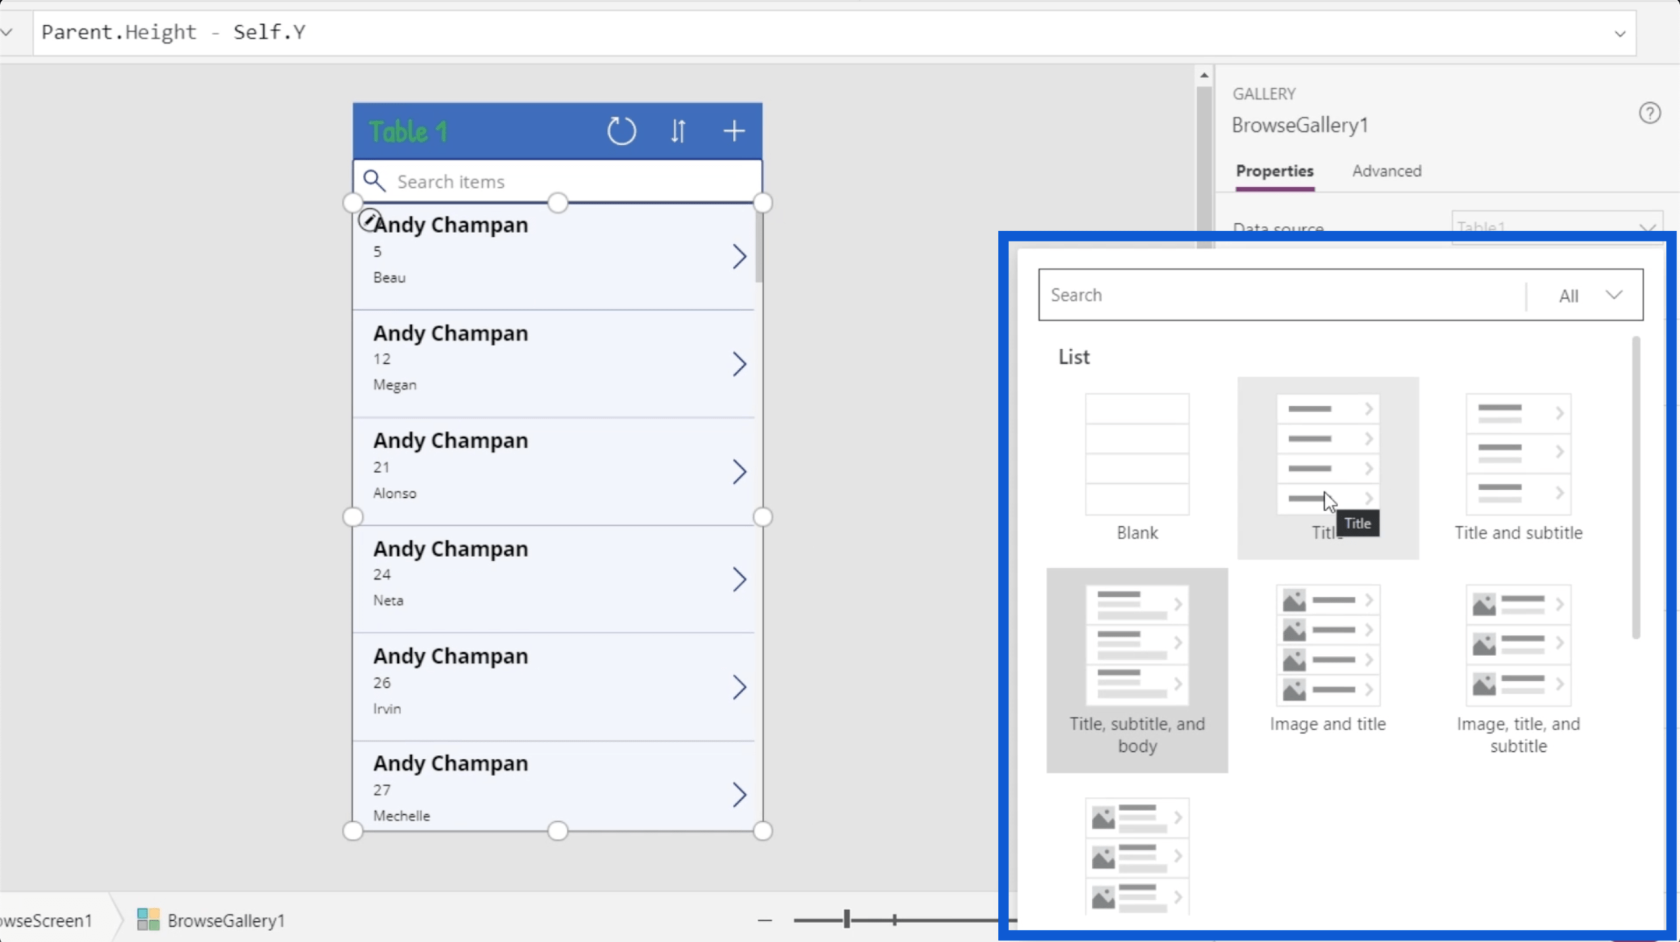
Task: Switch to the Advanced tab
Action: tap(1386, 171)
